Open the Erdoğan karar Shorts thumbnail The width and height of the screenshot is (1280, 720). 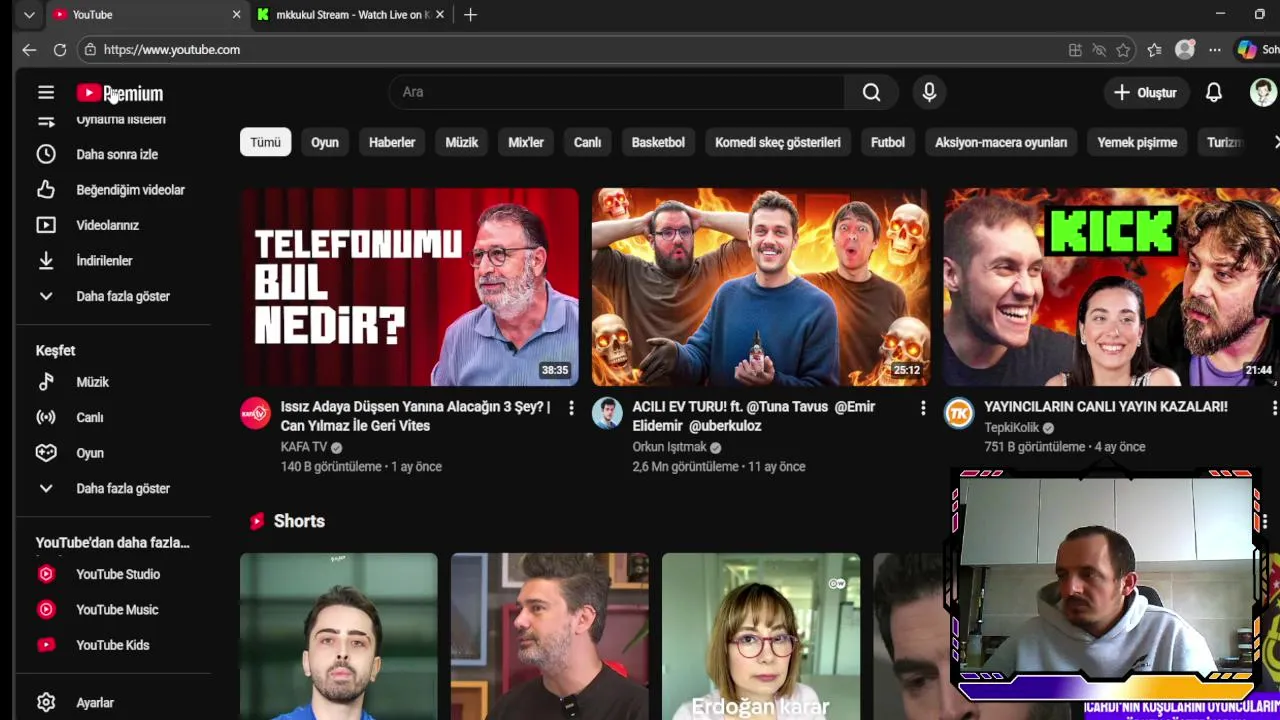point(760,636)
